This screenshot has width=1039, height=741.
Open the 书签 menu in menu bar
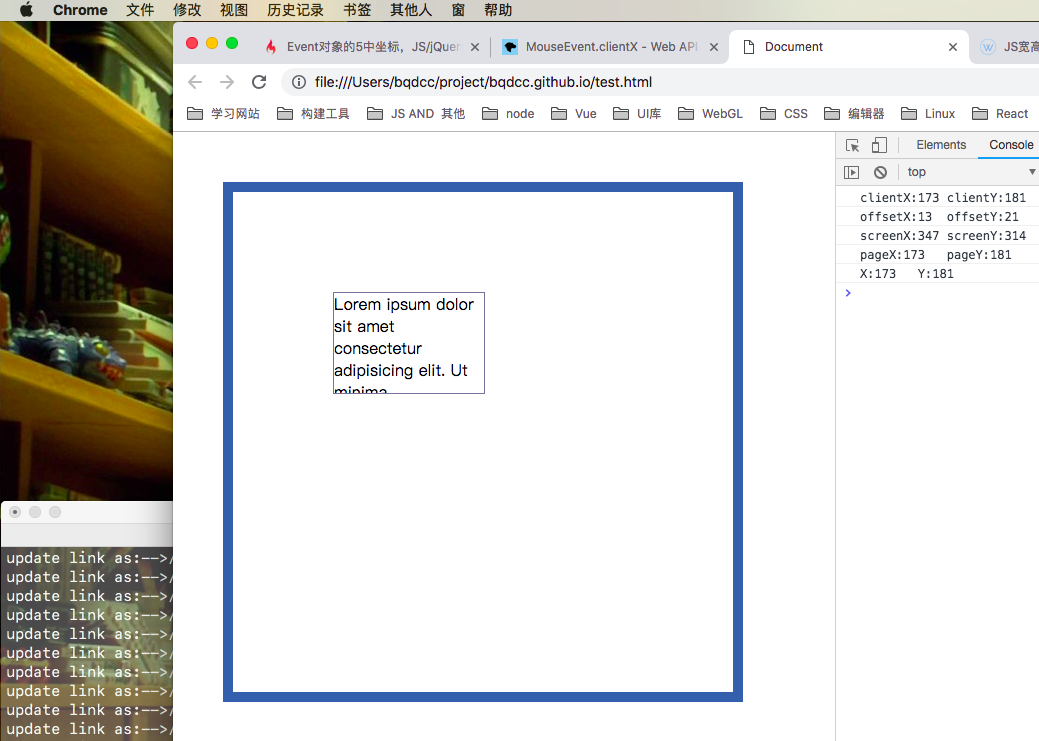click(x=357, y=10)
